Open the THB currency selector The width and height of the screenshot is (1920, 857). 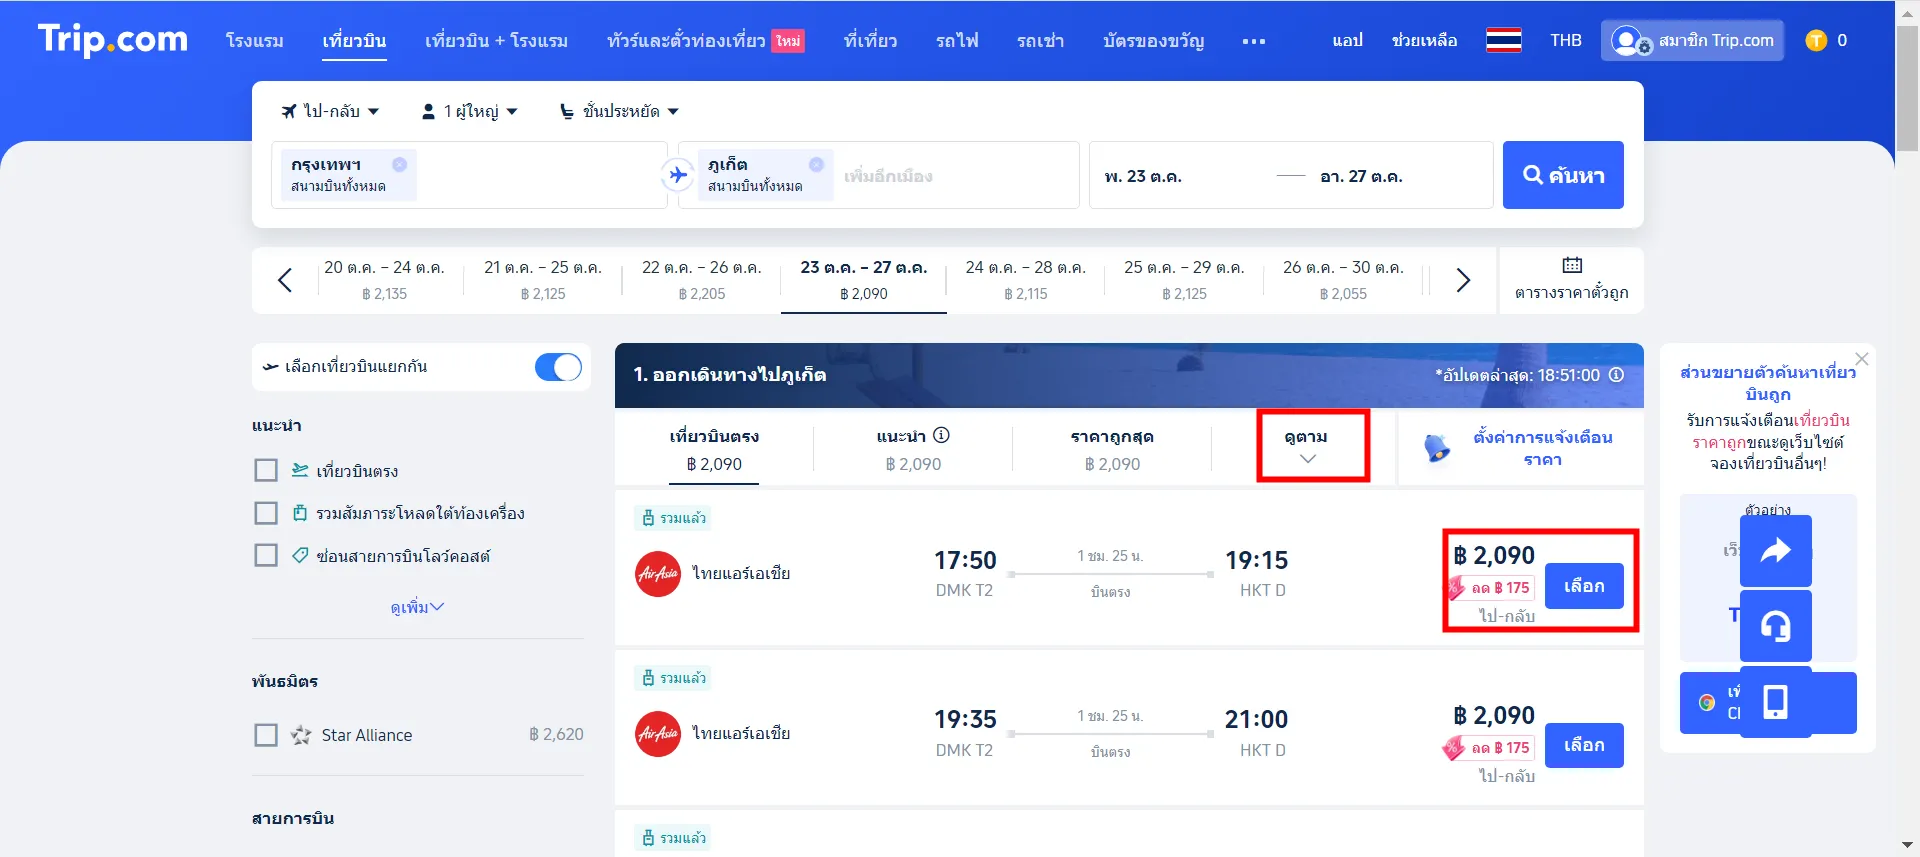(1565, 40)
